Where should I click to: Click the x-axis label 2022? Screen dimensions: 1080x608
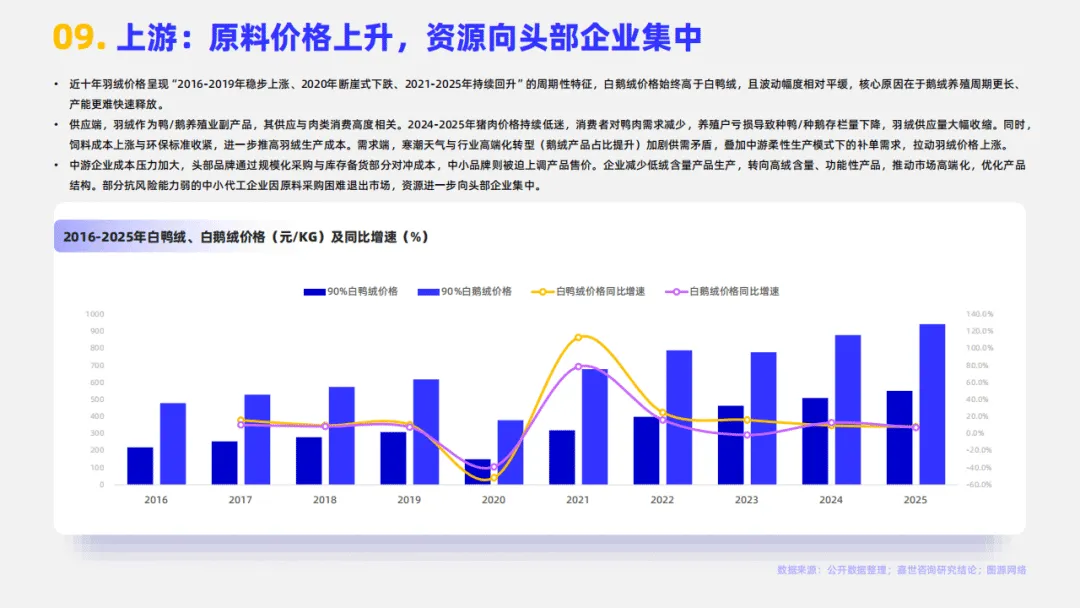[x=662, y=500]
